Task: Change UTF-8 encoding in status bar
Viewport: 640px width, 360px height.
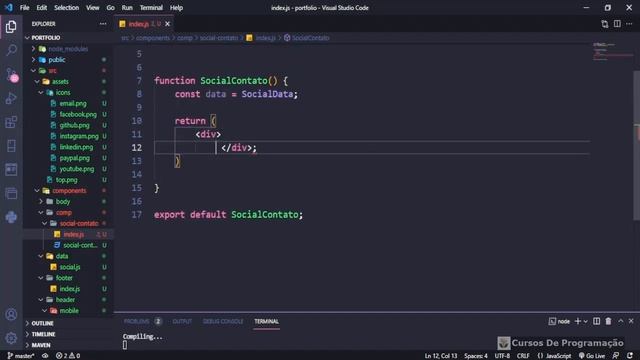Action: pos(502,356)
